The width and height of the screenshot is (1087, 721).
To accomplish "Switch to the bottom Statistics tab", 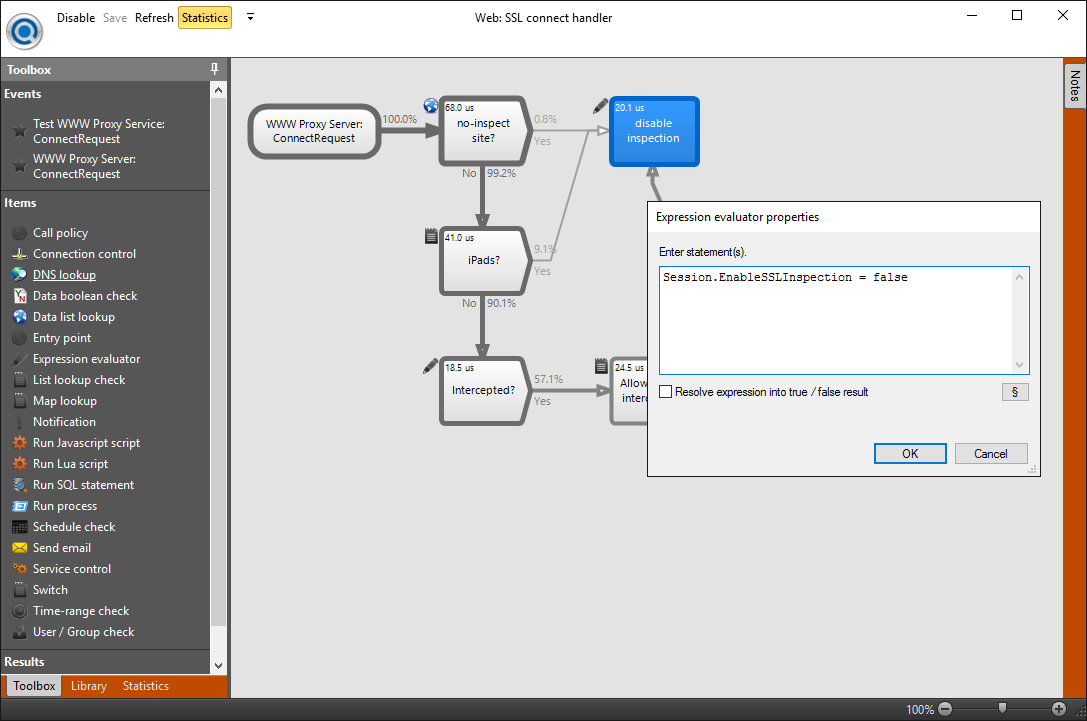I will tap(146, 686).
